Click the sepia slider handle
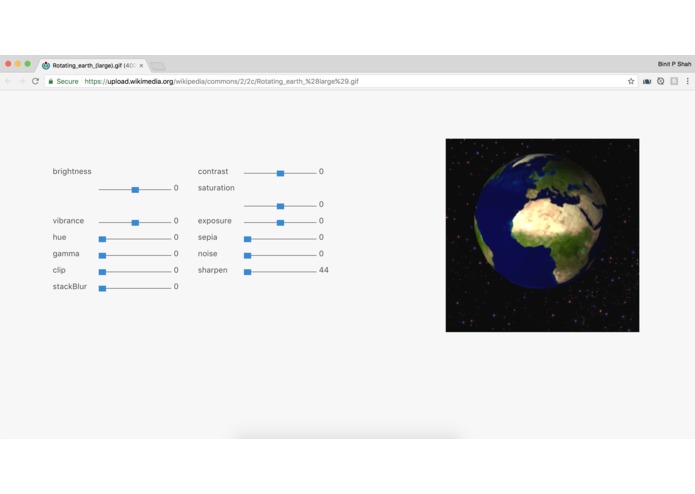This screenshot has height=494, width=695. (x=248, y=239)
